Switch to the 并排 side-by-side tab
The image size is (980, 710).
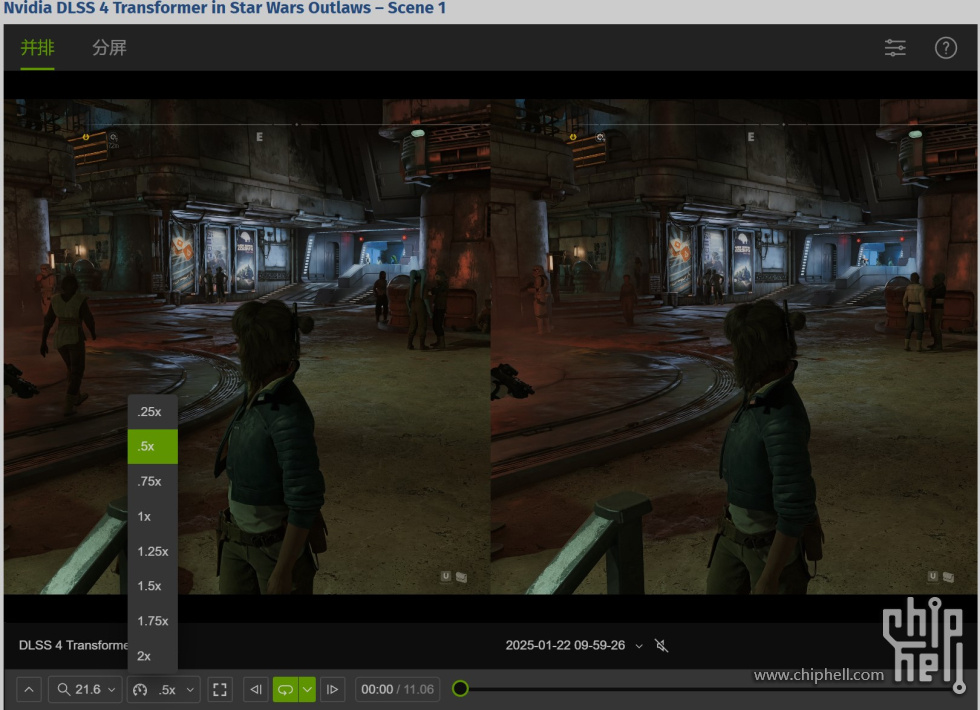click(38, 48)
